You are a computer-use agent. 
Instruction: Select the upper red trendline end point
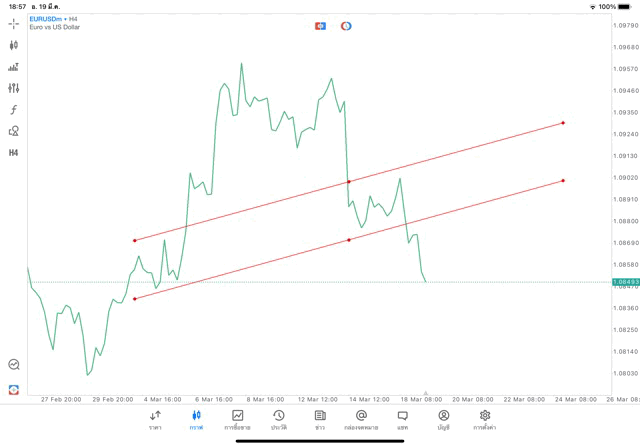563,123
